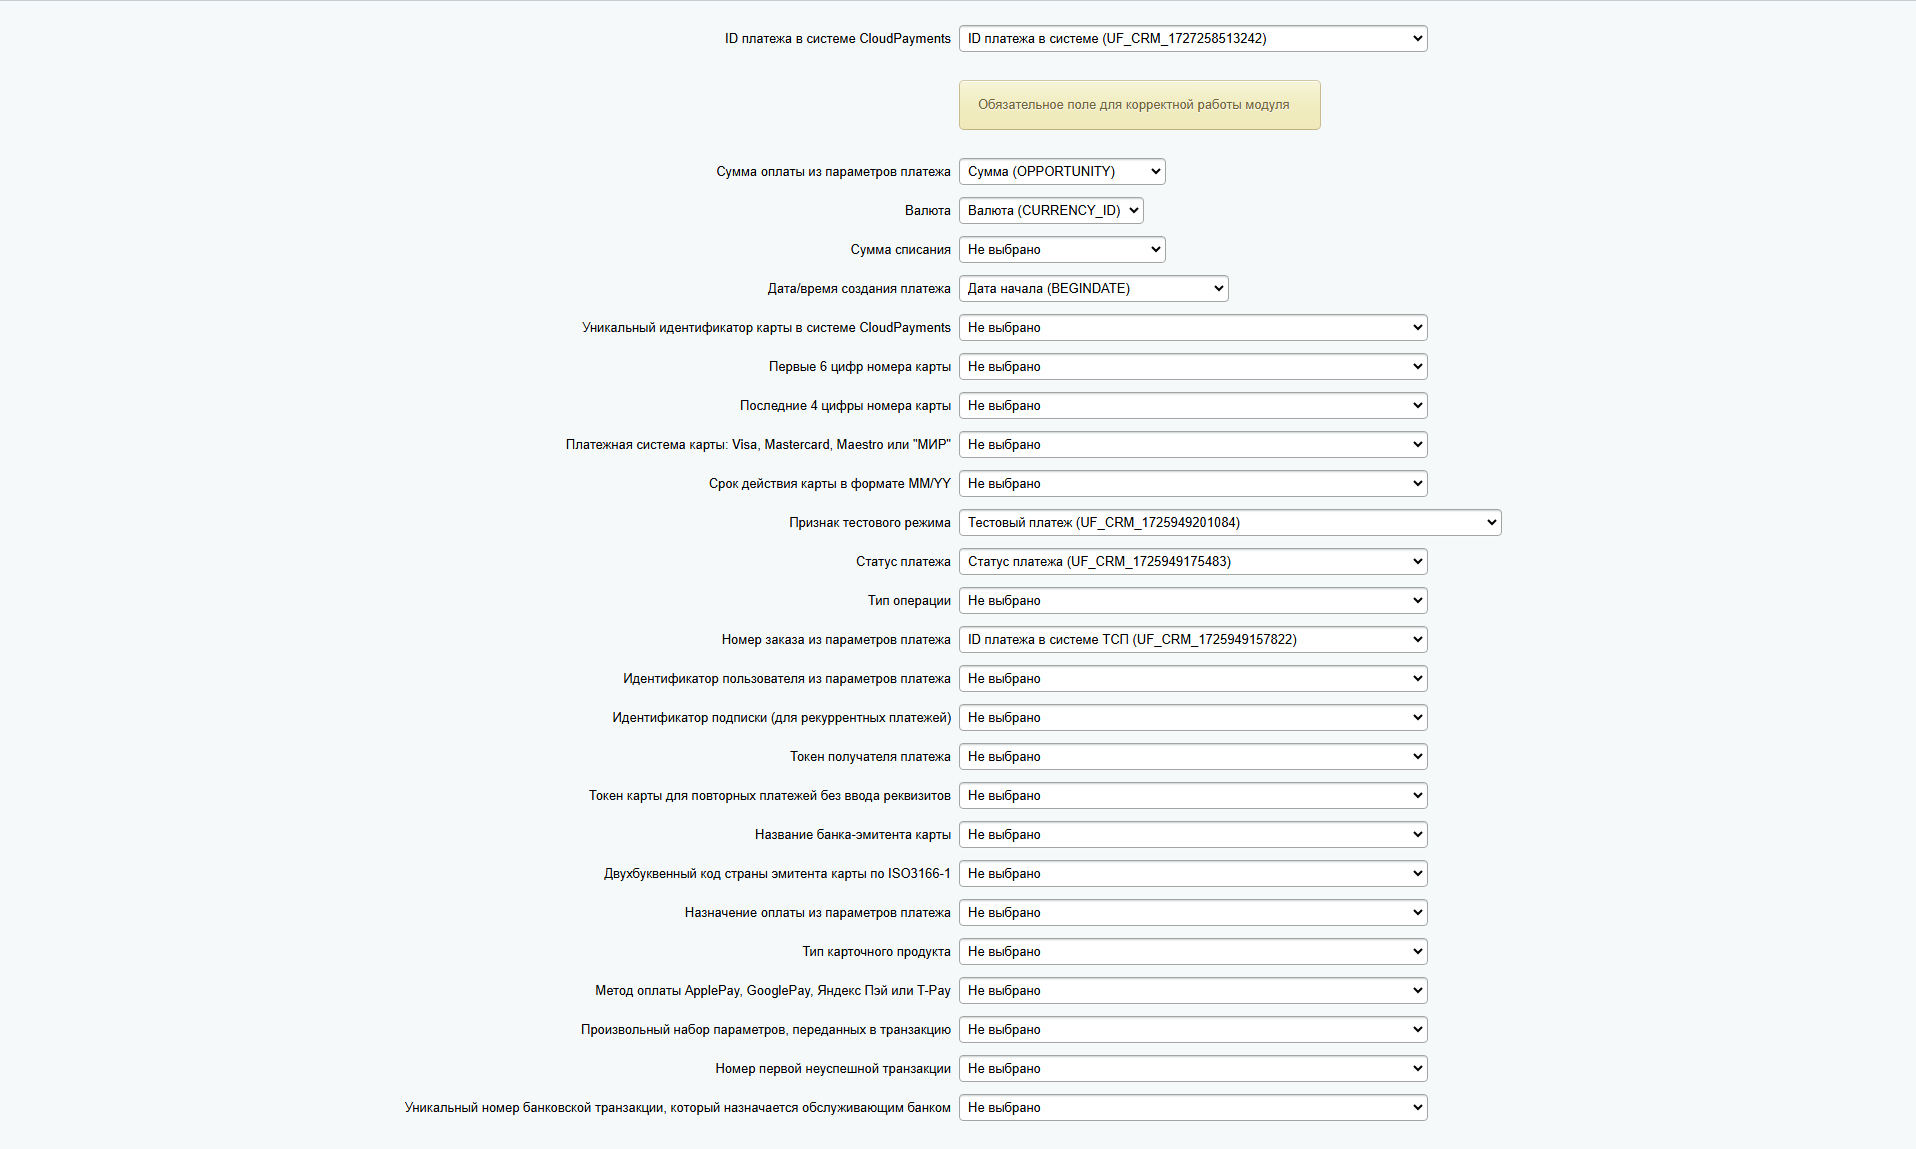Viewport: 1916px width, 1149px height.
Task: Open the Сумма оплаты из параметров платежа dropdown
Action: pyautogui.click(x=1062, y=171)
